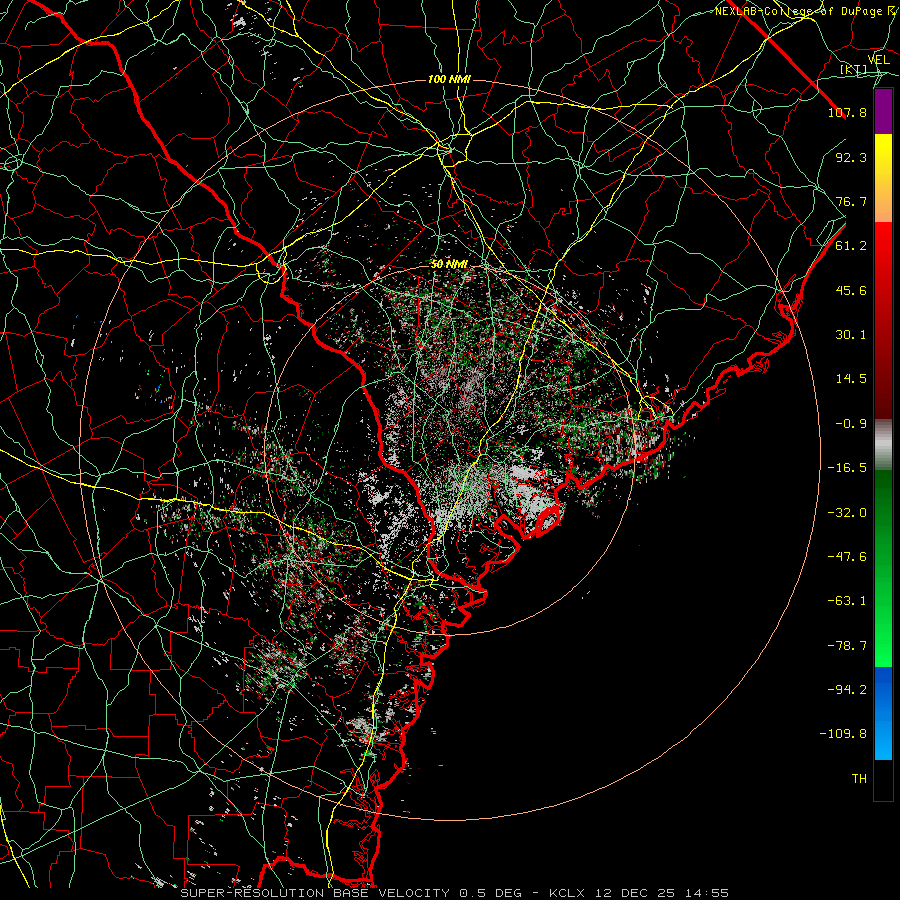Viewport: 900px width, 900px height.
Task: Select the 107.8 velocity scale value
Action: [847, 112]
